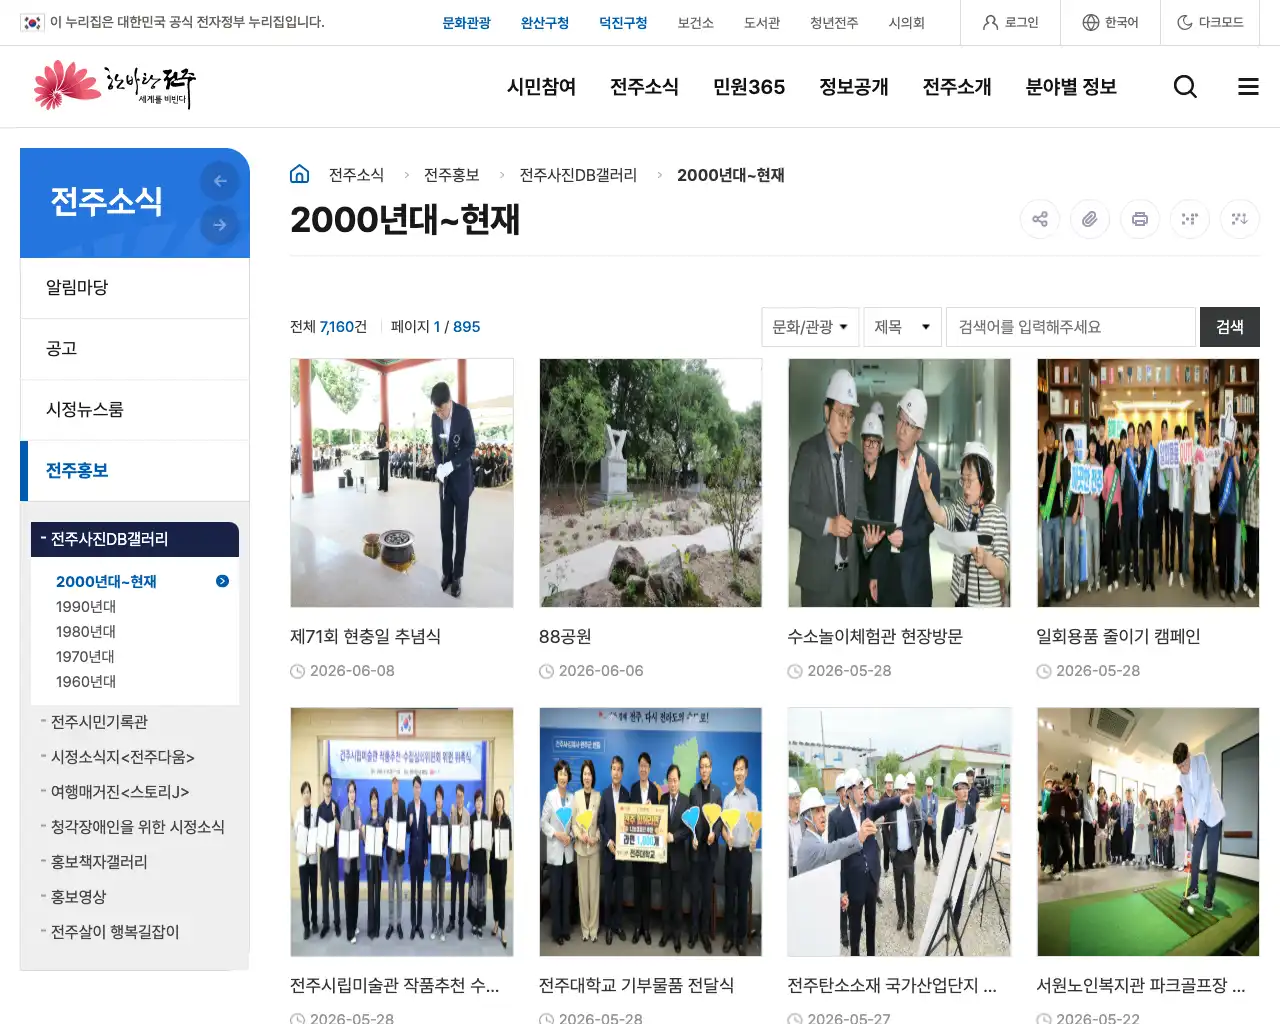Image resolution: width=1280 pixels, height=1024 pixels.
Task: Select 1970년대 in the sidebar
Action: point(85,656)
